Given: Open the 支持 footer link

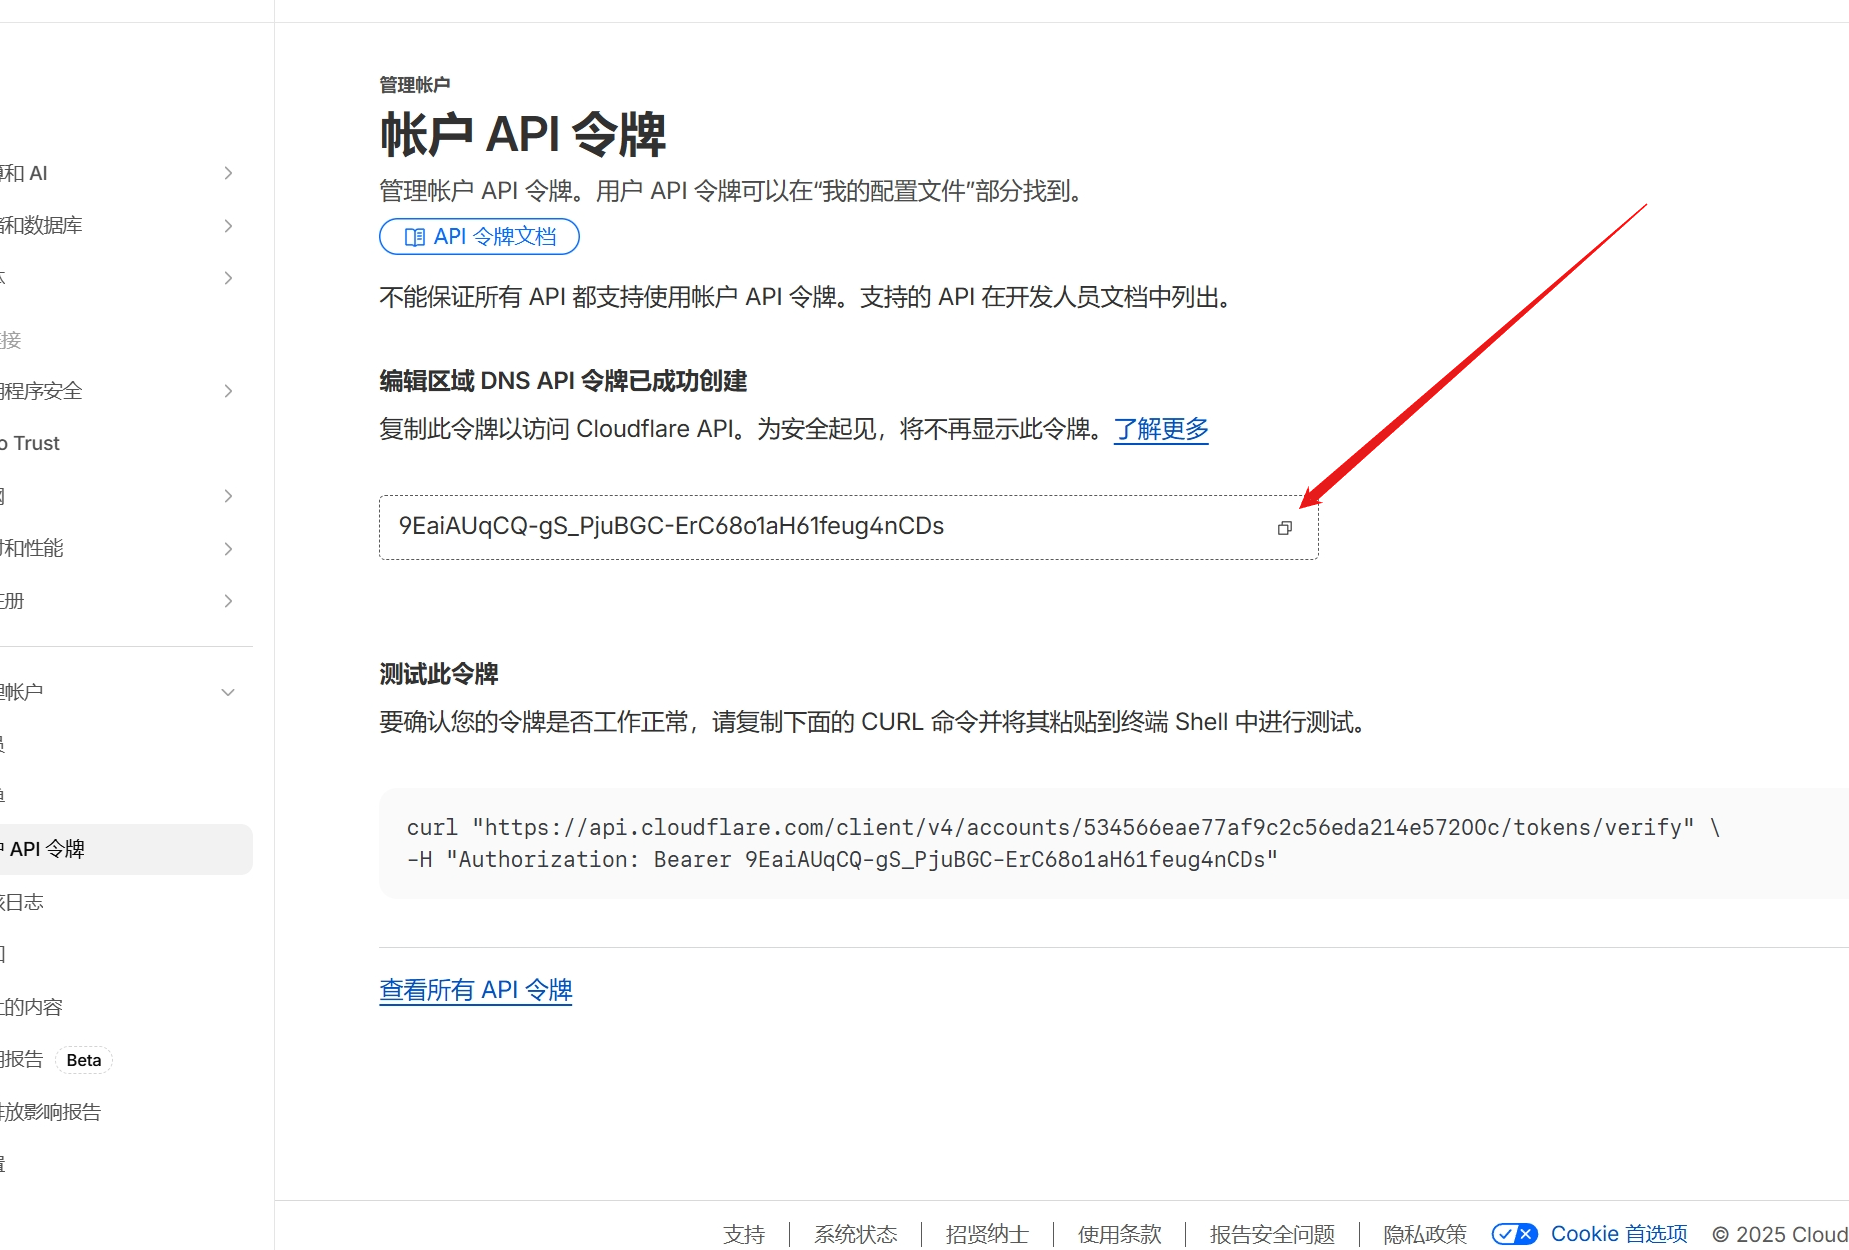Looking at the screenshot, I should [x=744, y=1234].
